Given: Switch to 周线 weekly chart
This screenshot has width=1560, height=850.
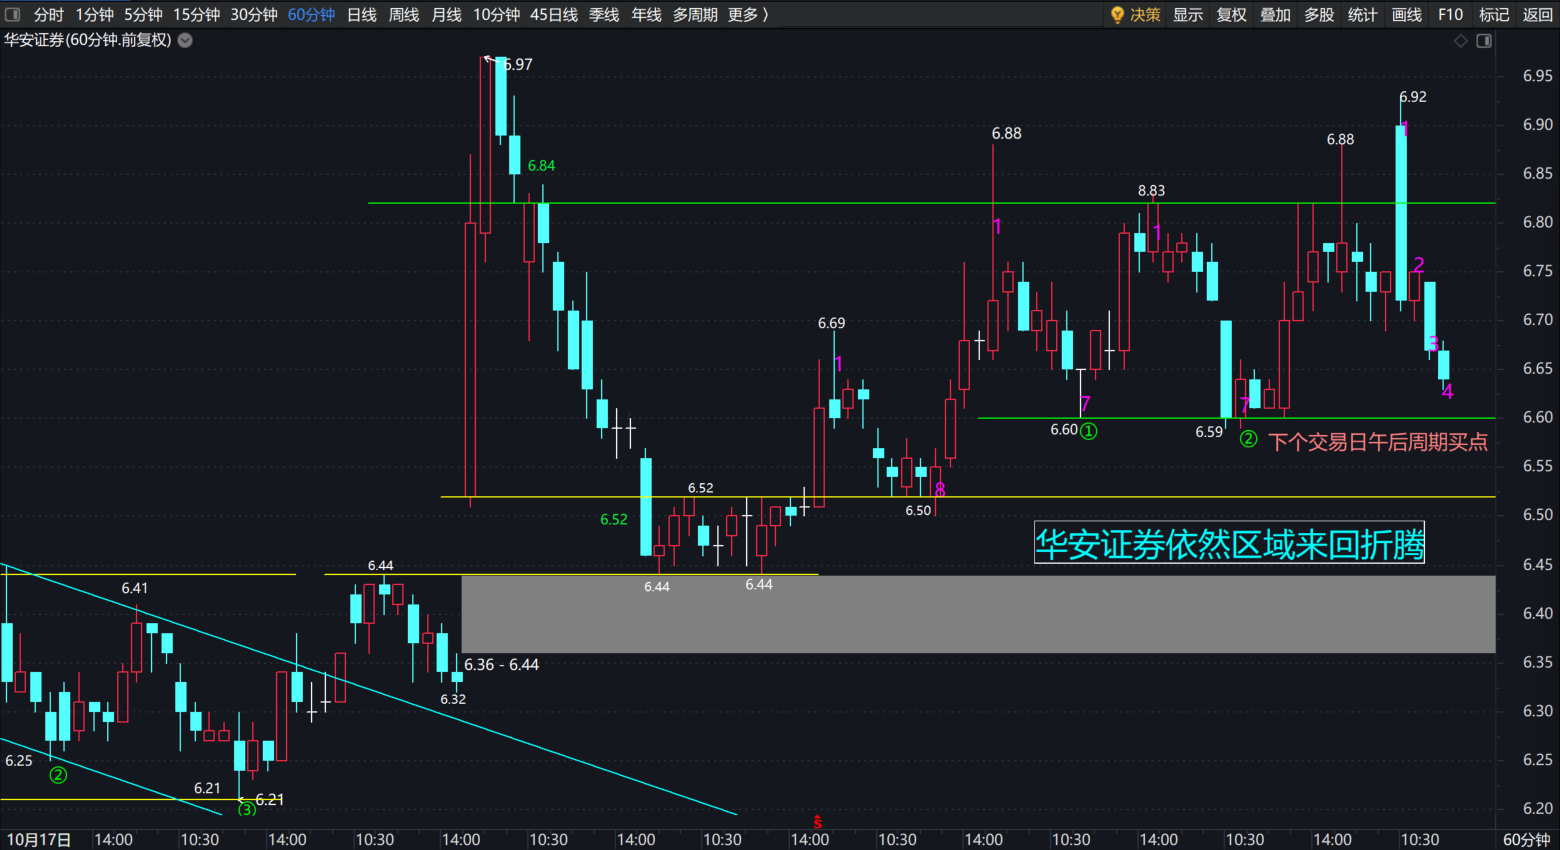Looking at the screenshot, I should pos(404,14).
